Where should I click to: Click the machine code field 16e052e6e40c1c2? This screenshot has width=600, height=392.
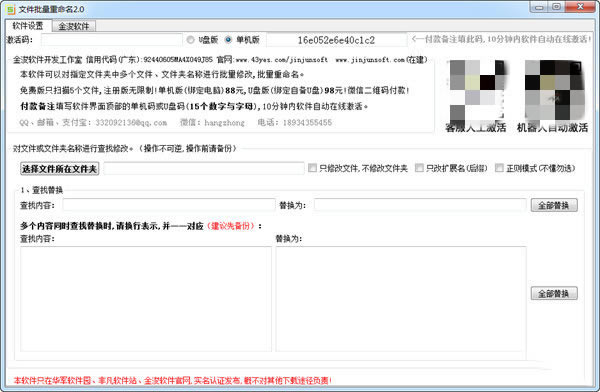pyautogui.click(x=336, y=40)
